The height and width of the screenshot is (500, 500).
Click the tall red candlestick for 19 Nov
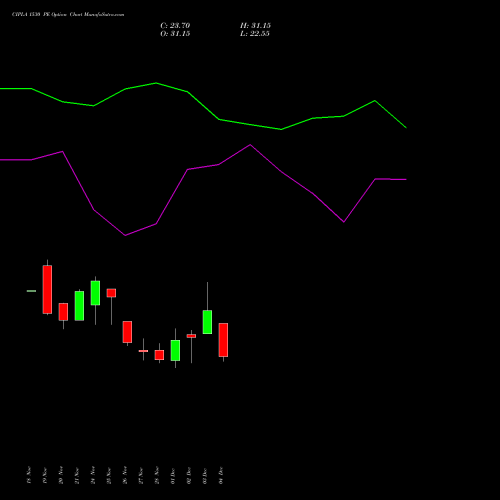(47, 289)
